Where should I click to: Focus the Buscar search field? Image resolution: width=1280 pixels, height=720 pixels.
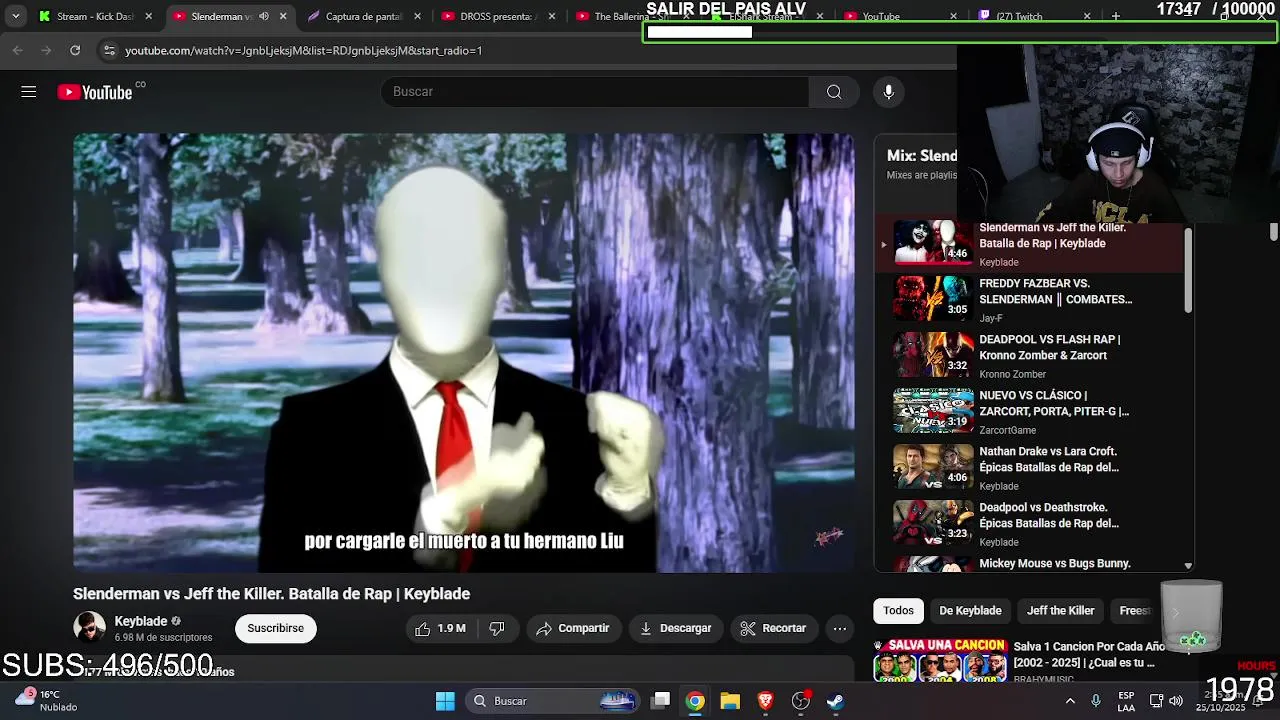click(595, 92)
